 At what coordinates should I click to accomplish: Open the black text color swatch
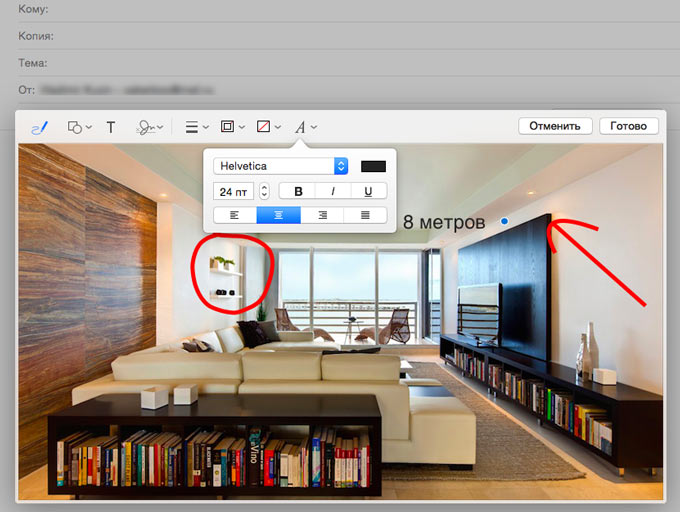[x=373, y=166]
